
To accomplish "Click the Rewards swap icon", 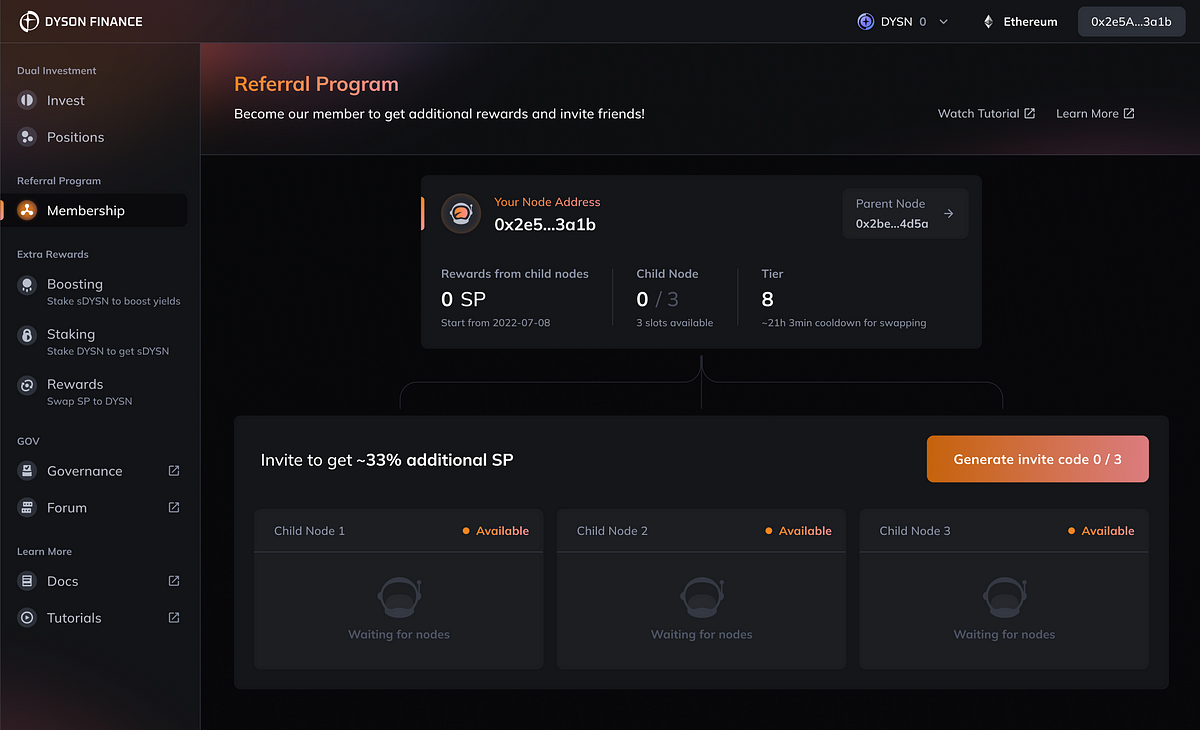I will (x=24, y=385).
